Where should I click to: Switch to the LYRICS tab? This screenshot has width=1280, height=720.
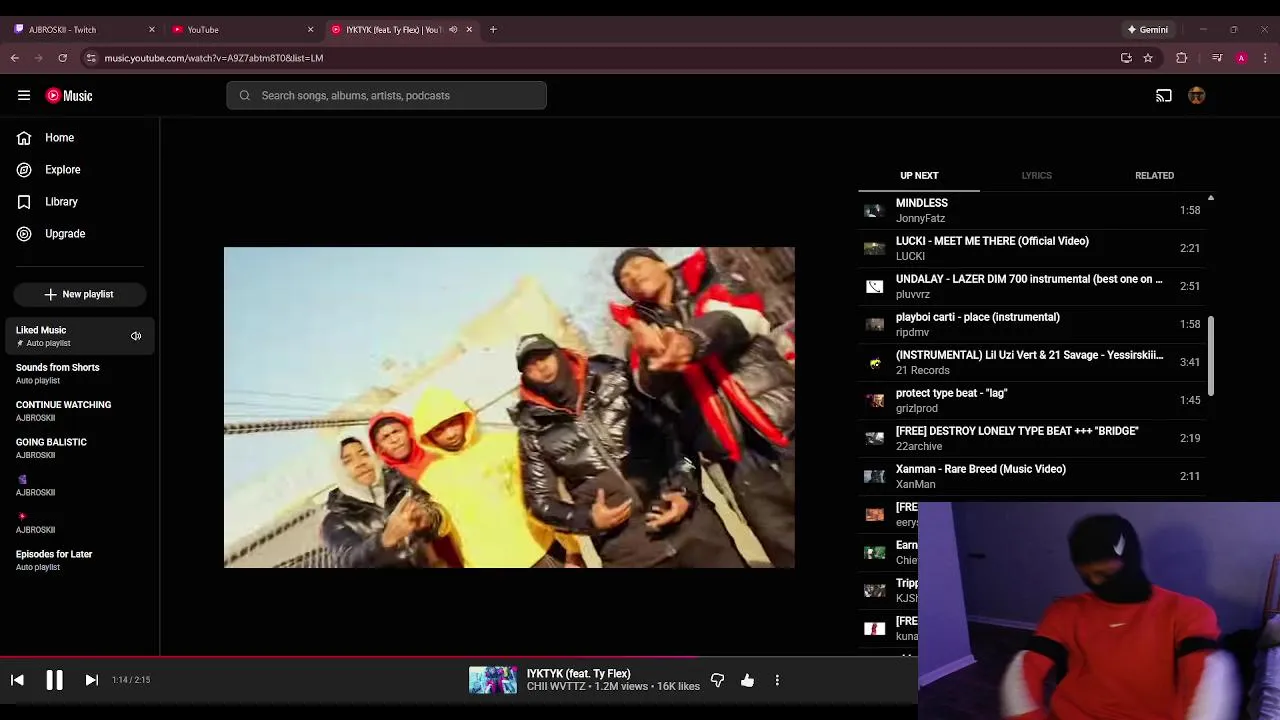[x=1036, y=176]
